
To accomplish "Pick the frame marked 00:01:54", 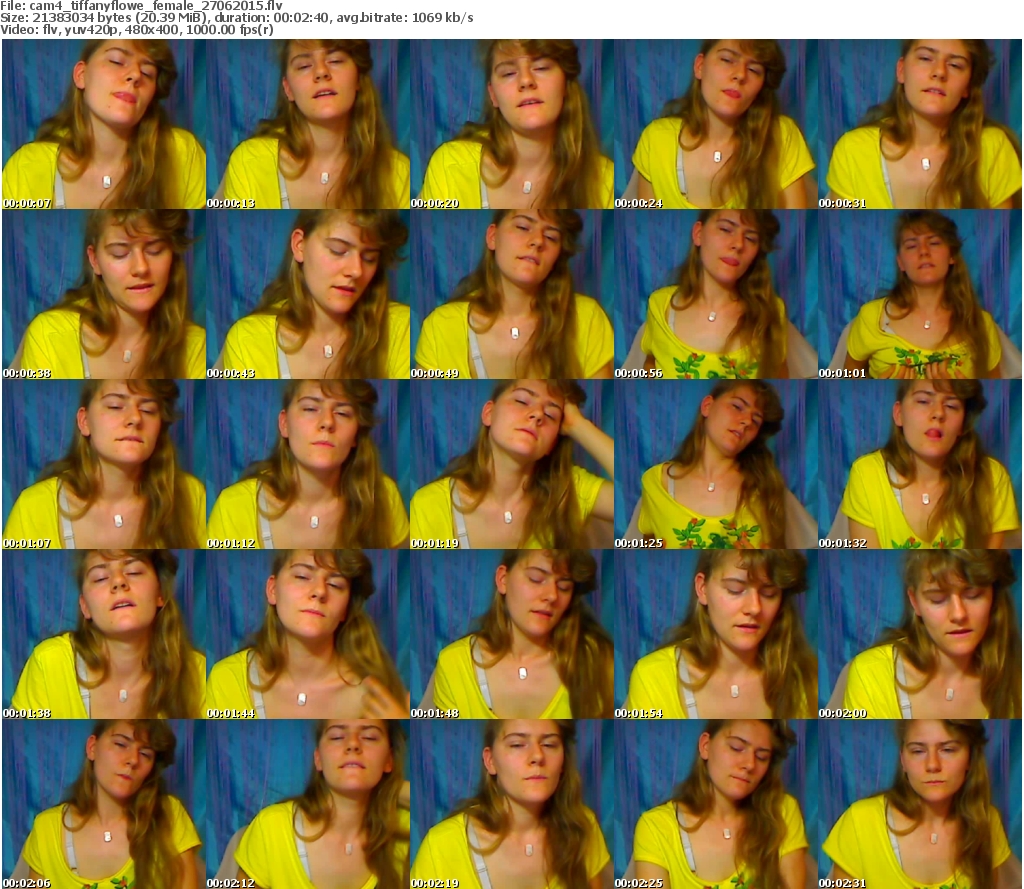I will coord(716,634).
